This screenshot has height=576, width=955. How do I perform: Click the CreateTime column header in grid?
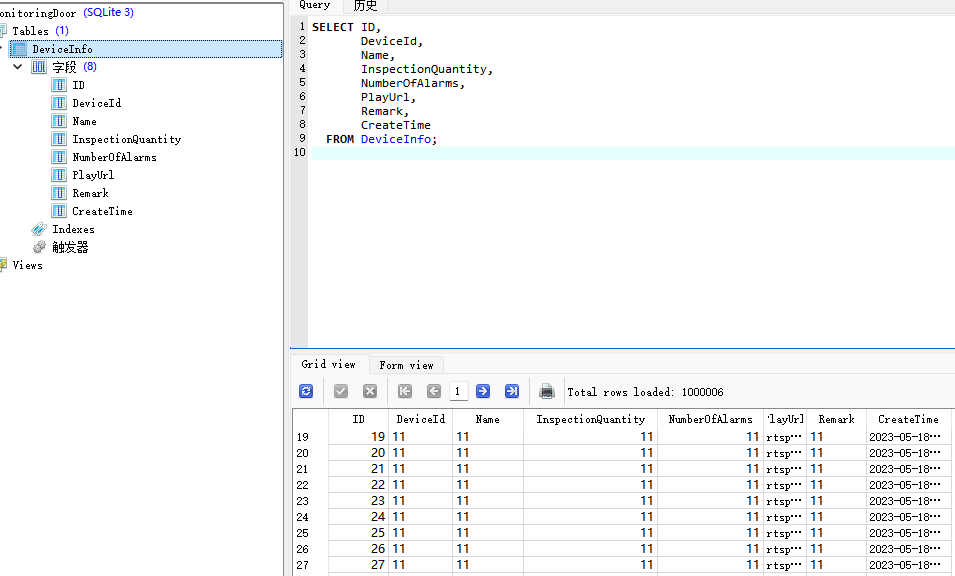[908, 419]
